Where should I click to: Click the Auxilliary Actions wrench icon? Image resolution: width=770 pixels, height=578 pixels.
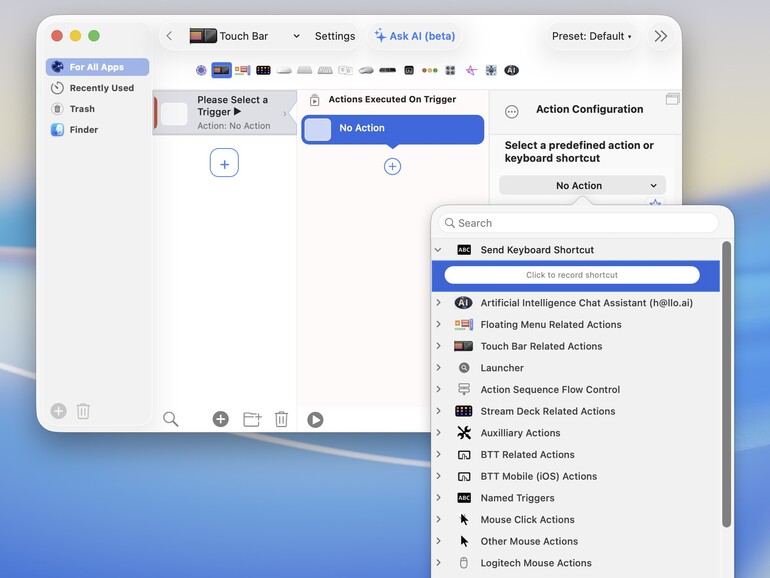(464, 433)
